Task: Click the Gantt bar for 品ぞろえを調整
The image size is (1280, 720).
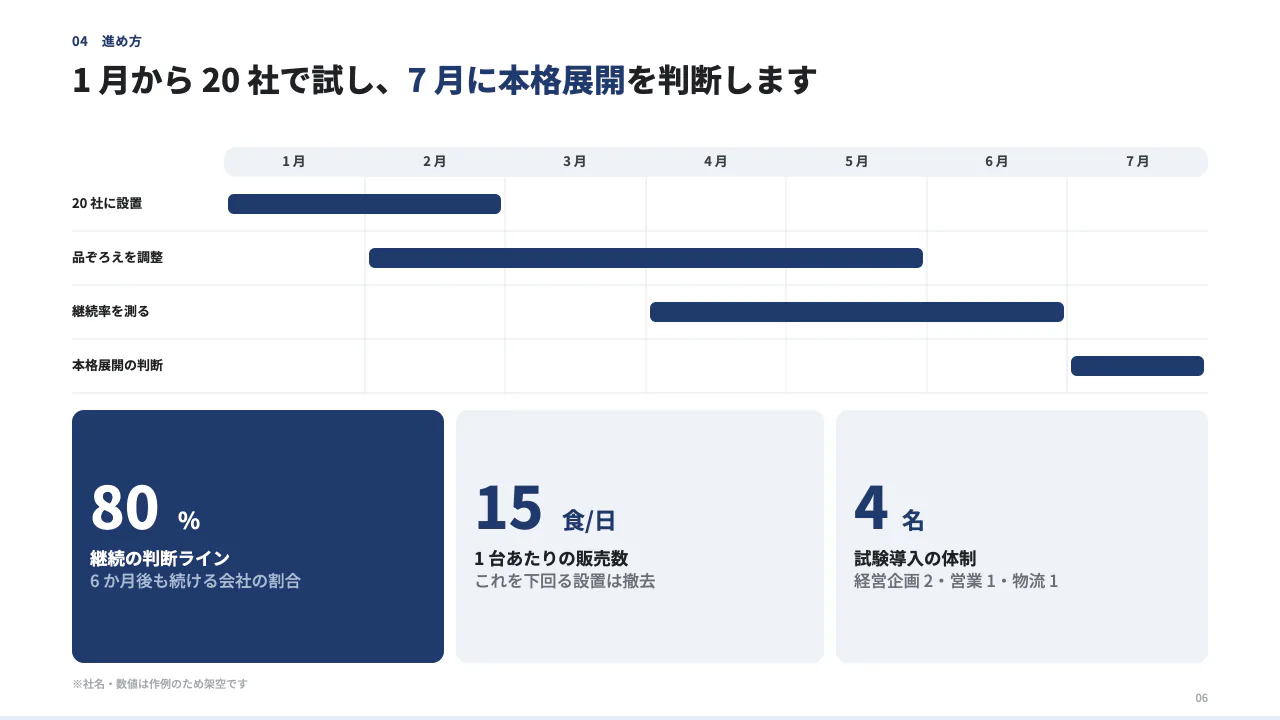Action: click(646, 258)
